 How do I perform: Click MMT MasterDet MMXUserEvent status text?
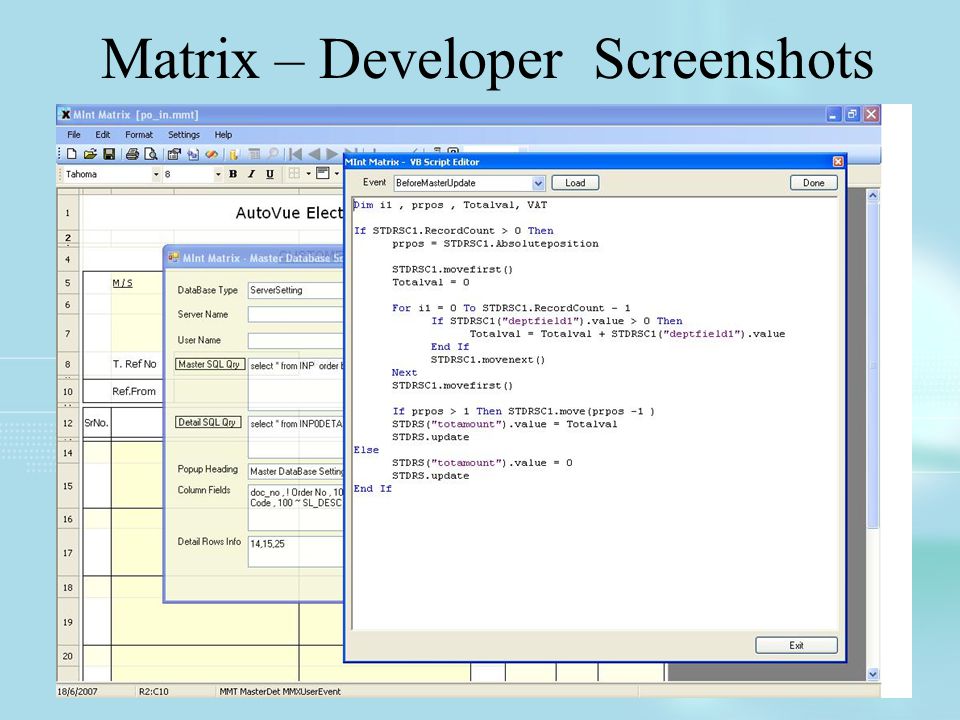tap(280, 691)
